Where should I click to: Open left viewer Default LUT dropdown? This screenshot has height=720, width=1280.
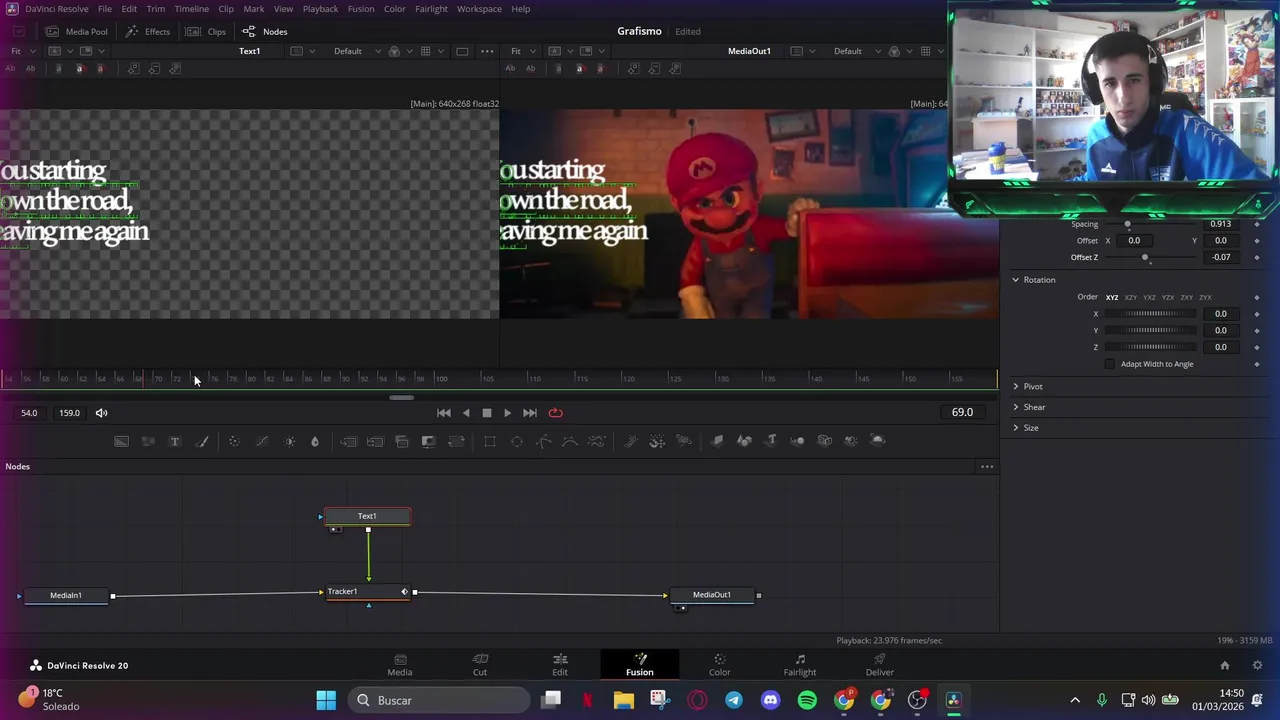tap(355, 51)
